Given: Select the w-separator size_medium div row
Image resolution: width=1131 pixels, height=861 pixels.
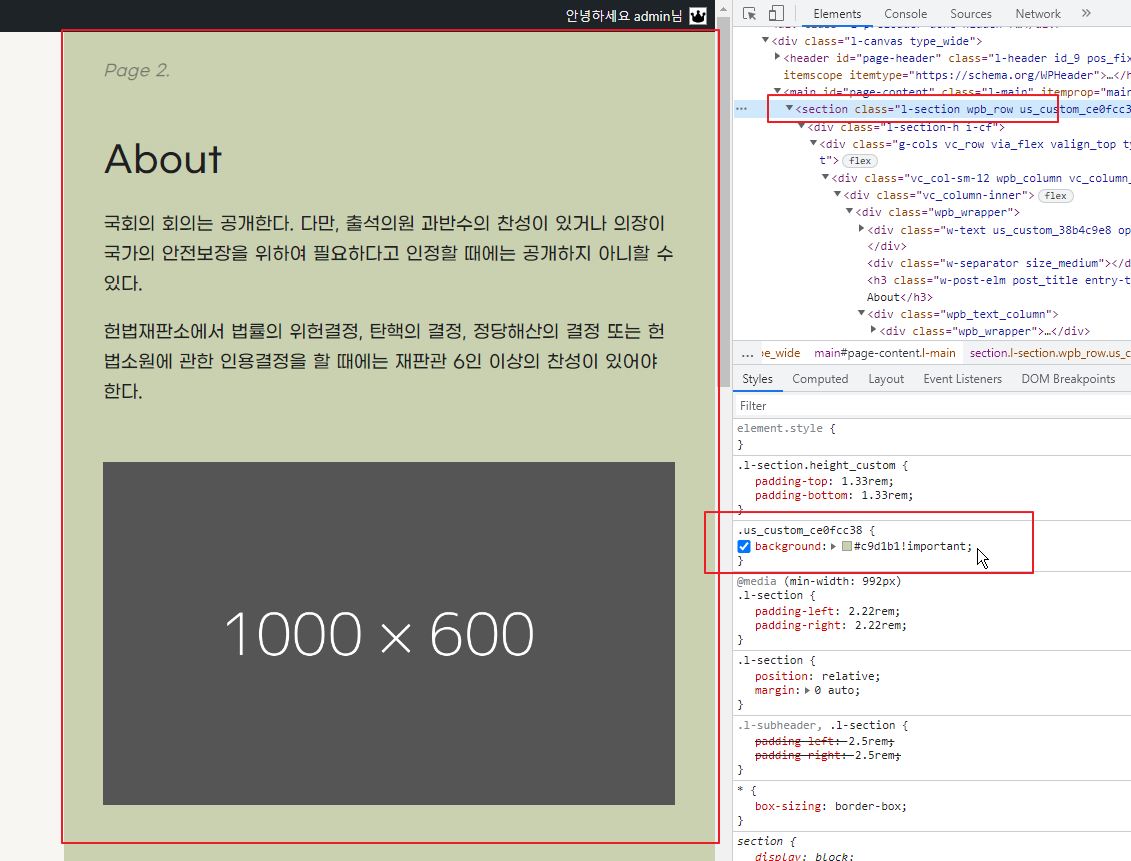Looking at the screenshot, I should (x=998, y=263).
